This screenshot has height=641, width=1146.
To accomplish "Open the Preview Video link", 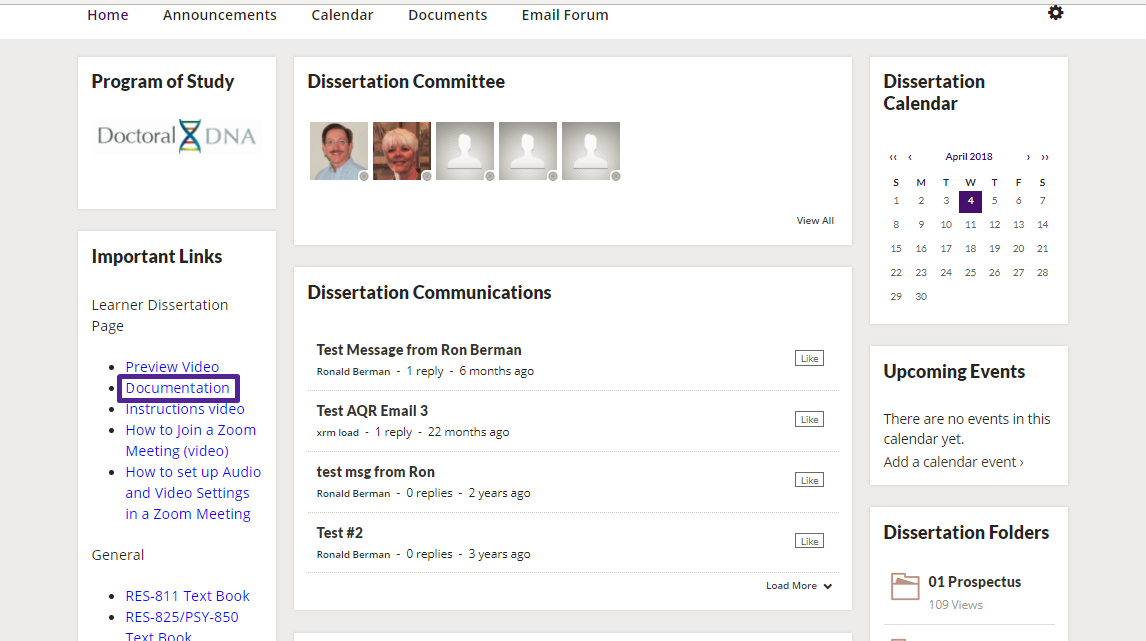I will click(172, 367).
